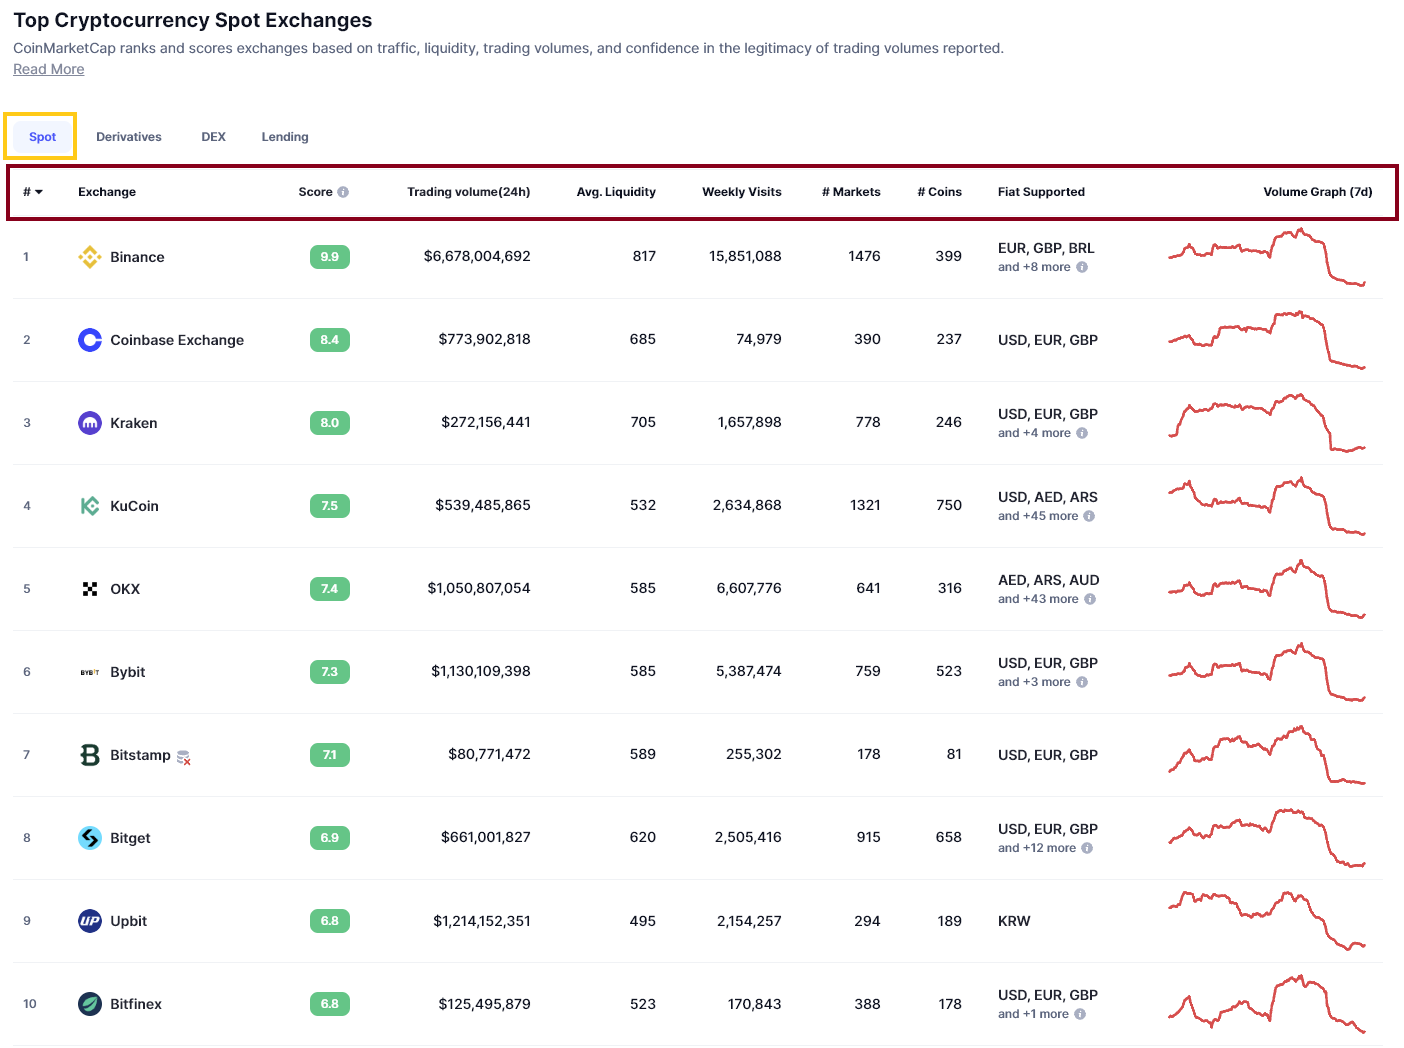
Task: Sort by # Markets header
Action: point(851,192)
